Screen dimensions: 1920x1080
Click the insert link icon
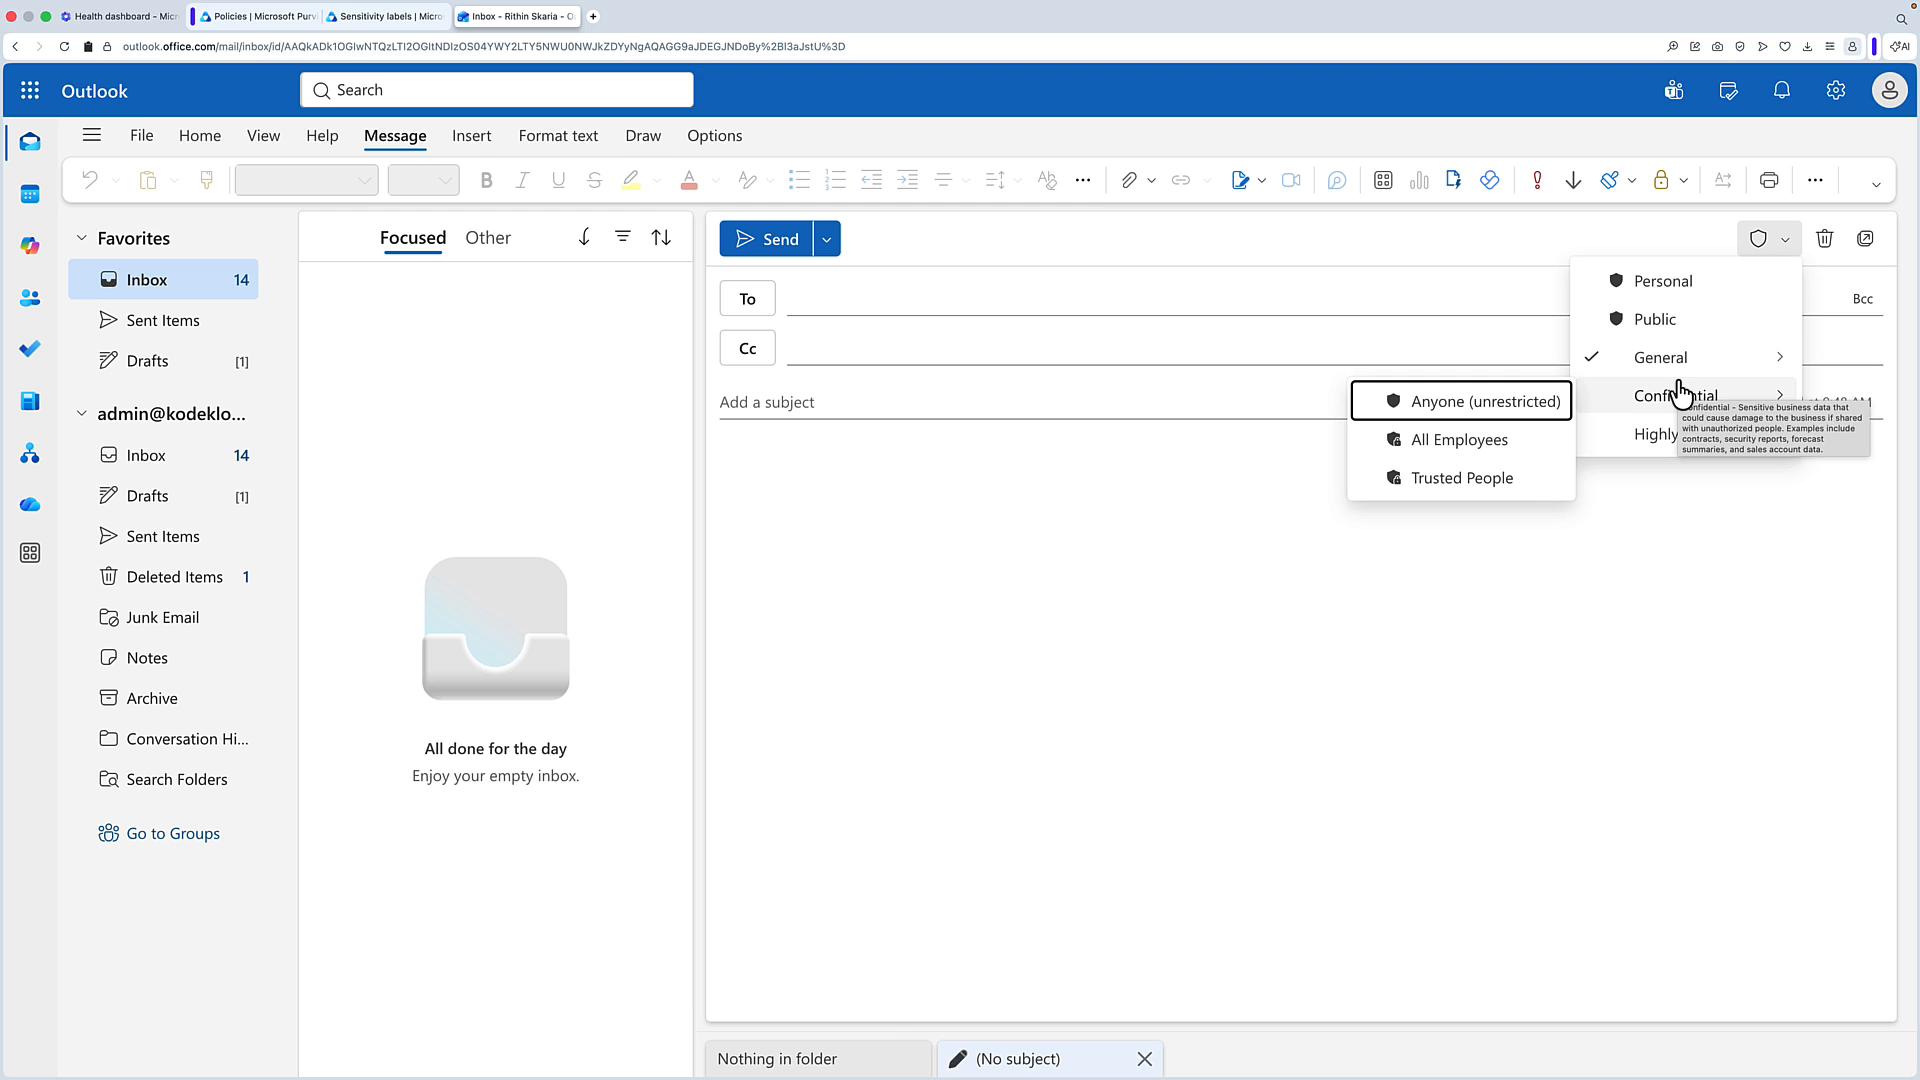(x=1181, y=180)
